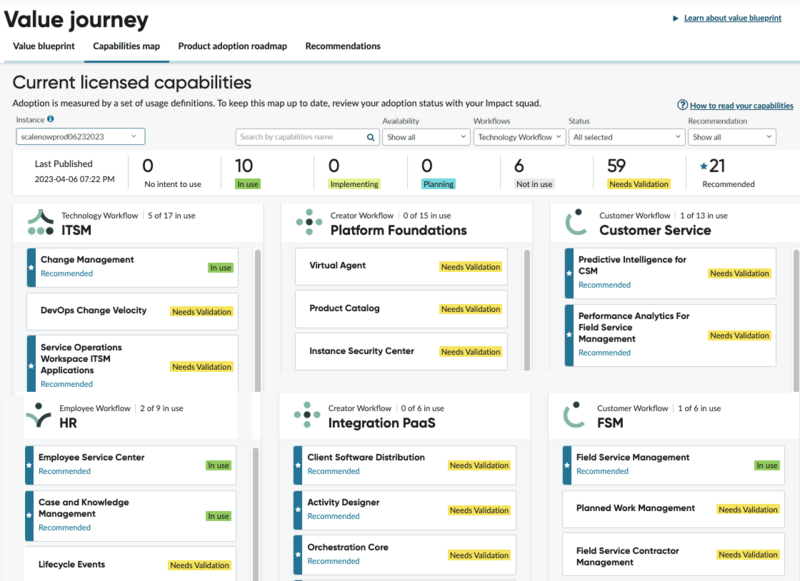Click the Search by capabilities name field

[301, 137]
